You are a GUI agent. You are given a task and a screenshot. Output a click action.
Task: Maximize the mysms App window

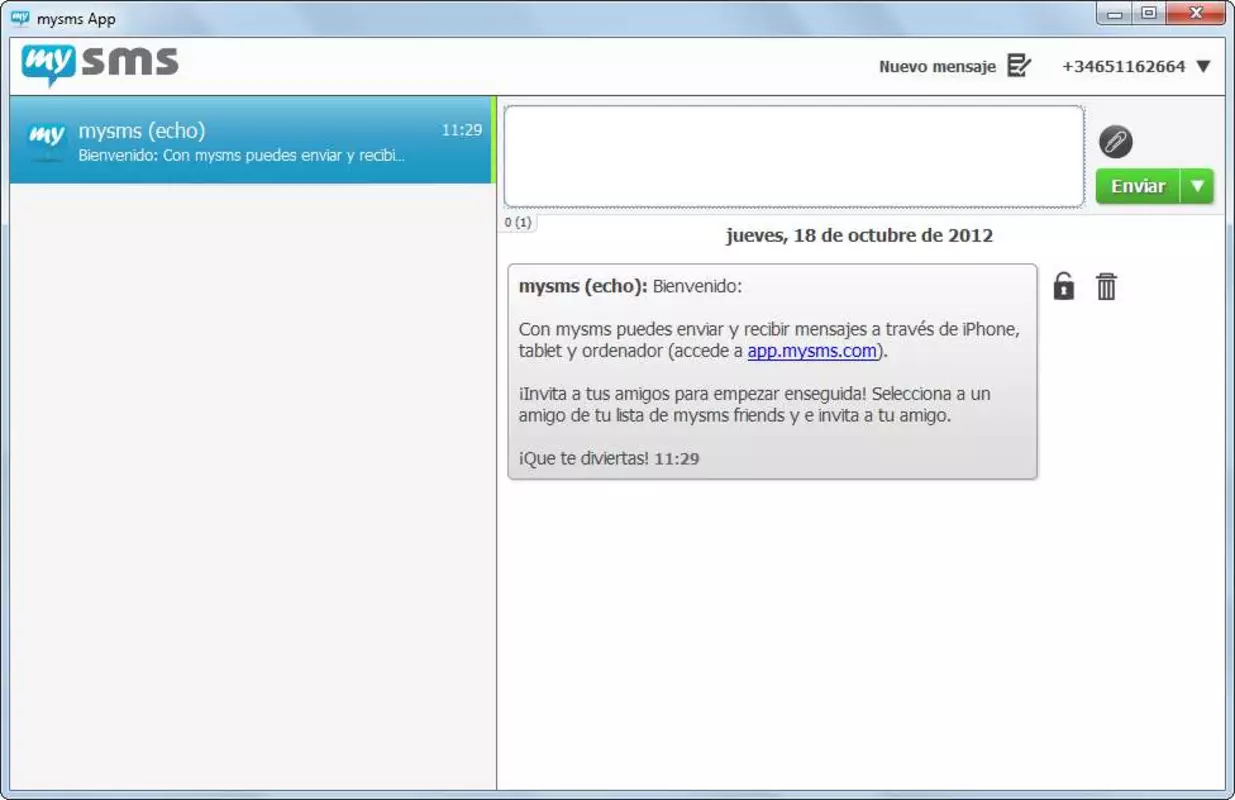1148,13
